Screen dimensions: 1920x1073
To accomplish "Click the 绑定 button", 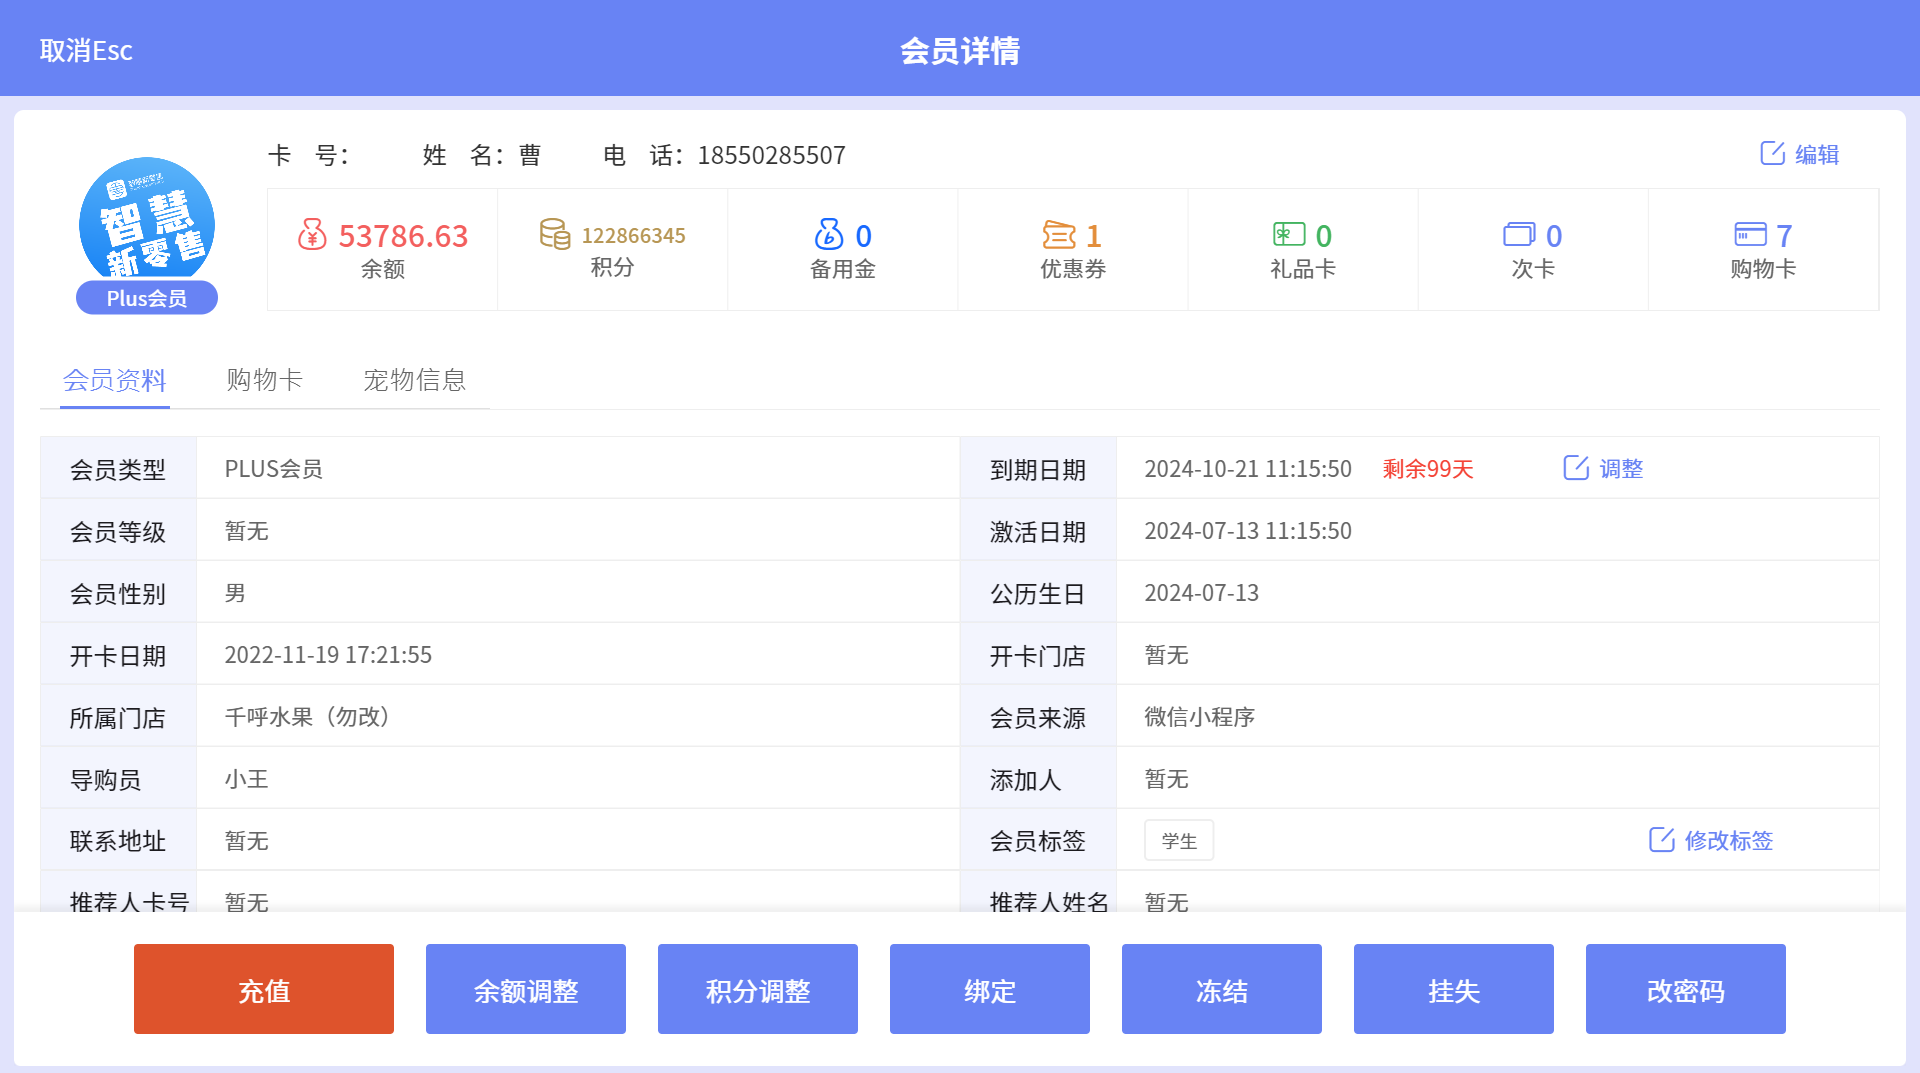I will (x=990, y=989).
